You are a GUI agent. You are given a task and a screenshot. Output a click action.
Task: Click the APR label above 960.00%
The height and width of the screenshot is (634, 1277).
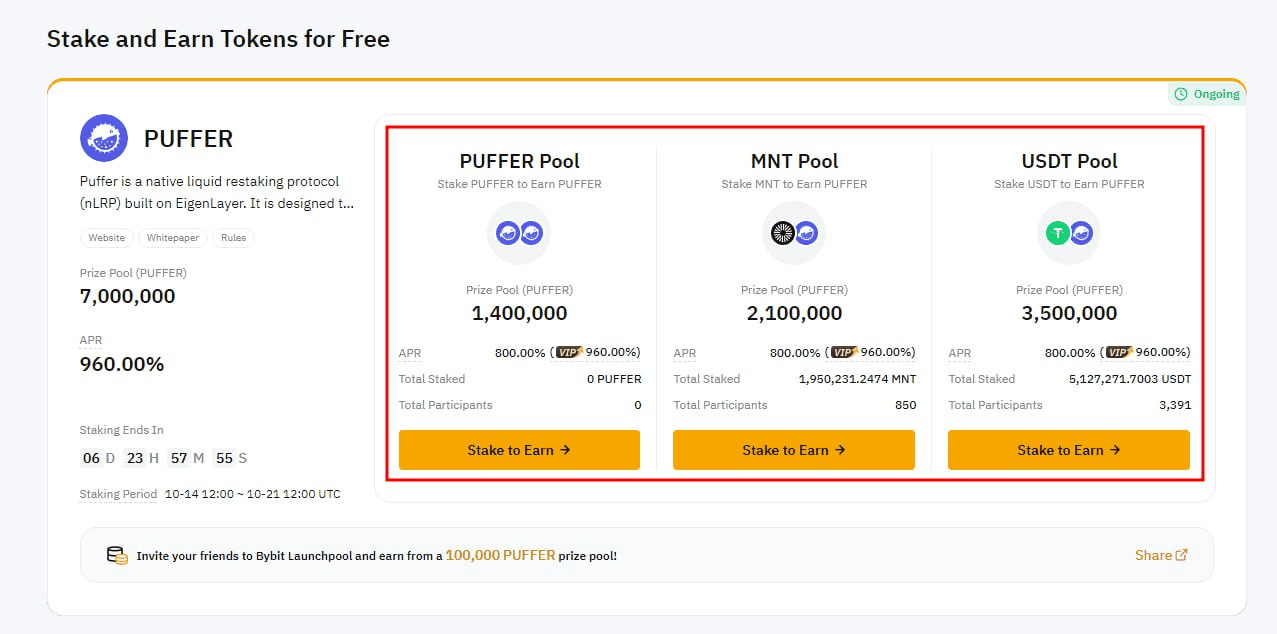(x=91, y=340)
